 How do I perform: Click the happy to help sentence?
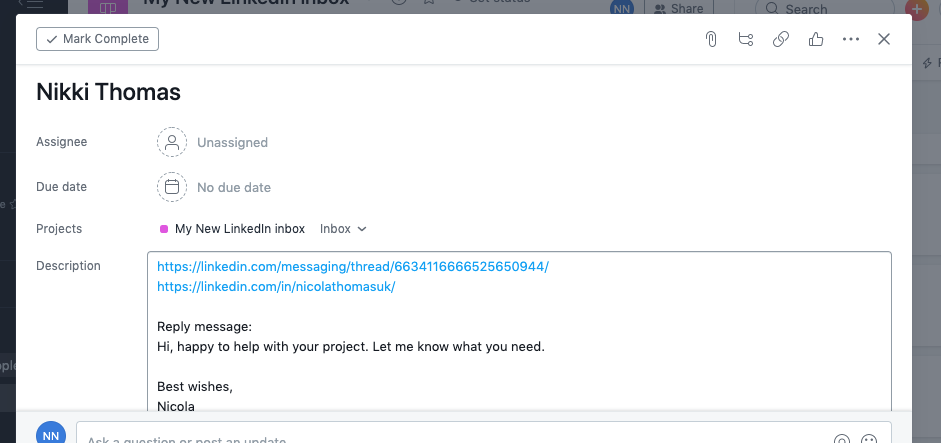[x=351, y=347]
